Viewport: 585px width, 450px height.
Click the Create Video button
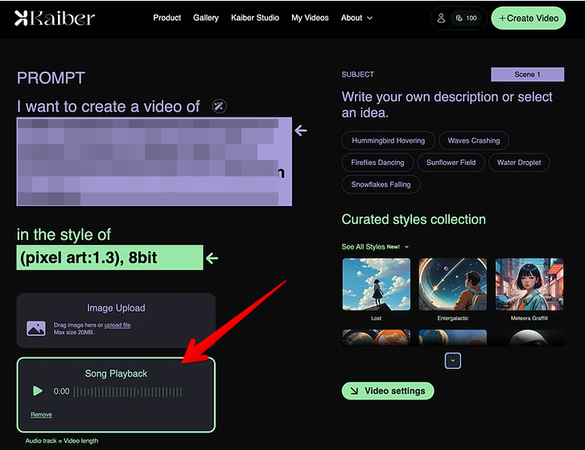(528, 18)
